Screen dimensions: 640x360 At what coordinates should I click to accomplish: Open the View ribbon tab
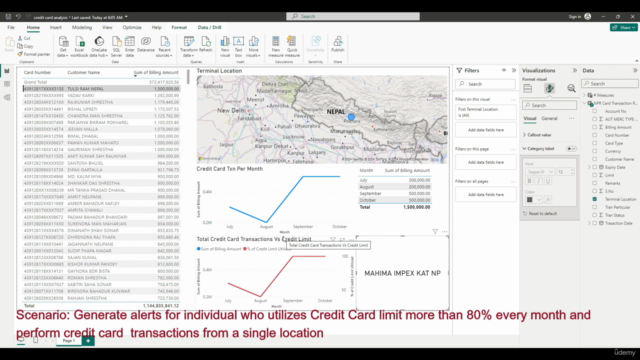107,27
